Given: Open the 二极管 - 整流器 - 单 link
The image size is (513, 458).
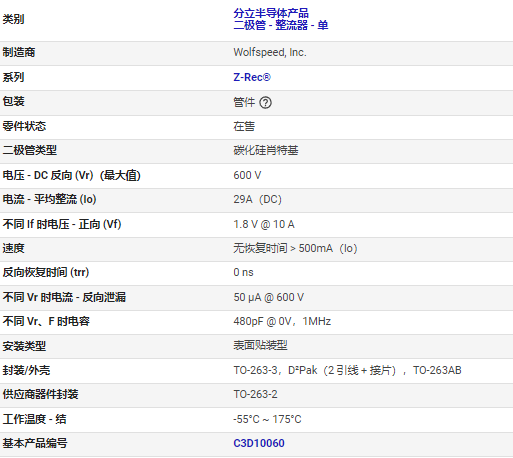Looking at the screenshot, I should [x=281, y=25].
